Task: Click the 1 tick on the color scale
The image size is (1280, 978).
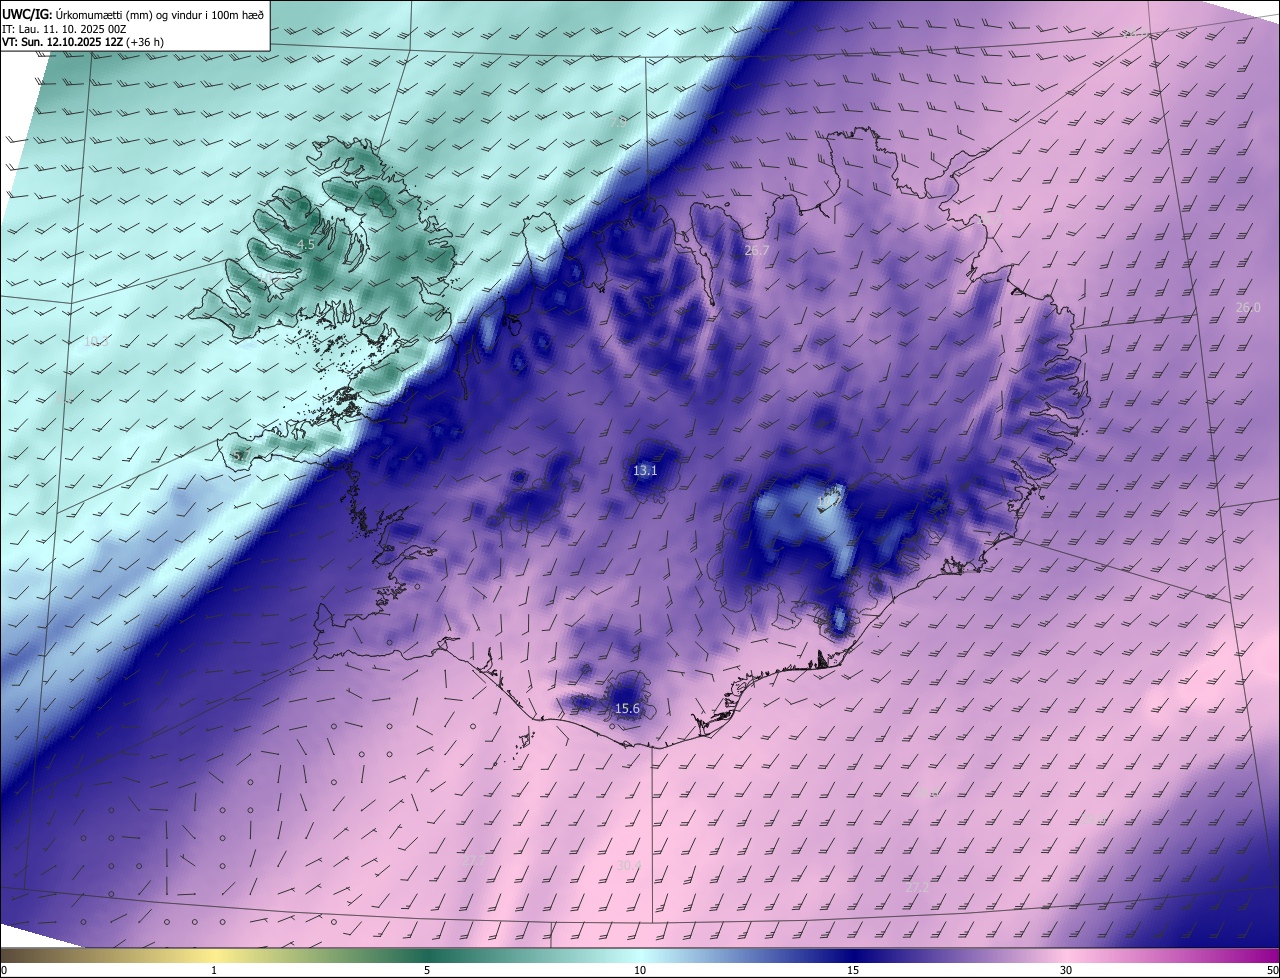Action: (214, 970)
